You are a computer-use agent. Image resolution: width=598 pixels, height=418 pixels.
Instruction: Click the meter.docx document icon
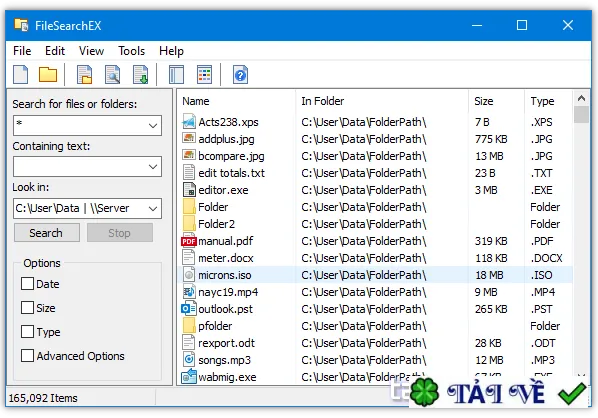(189, 257)
